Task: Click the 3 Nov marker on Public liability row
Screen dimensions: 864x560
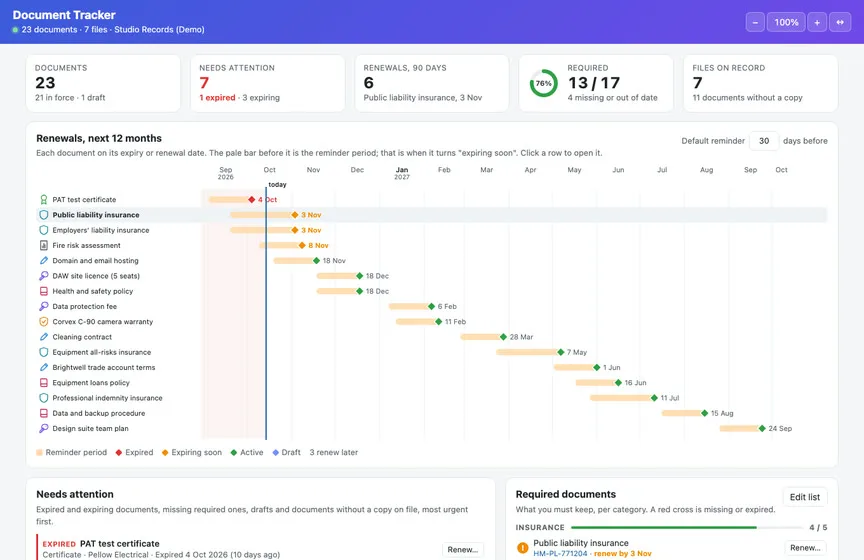Action: point(295,215)
